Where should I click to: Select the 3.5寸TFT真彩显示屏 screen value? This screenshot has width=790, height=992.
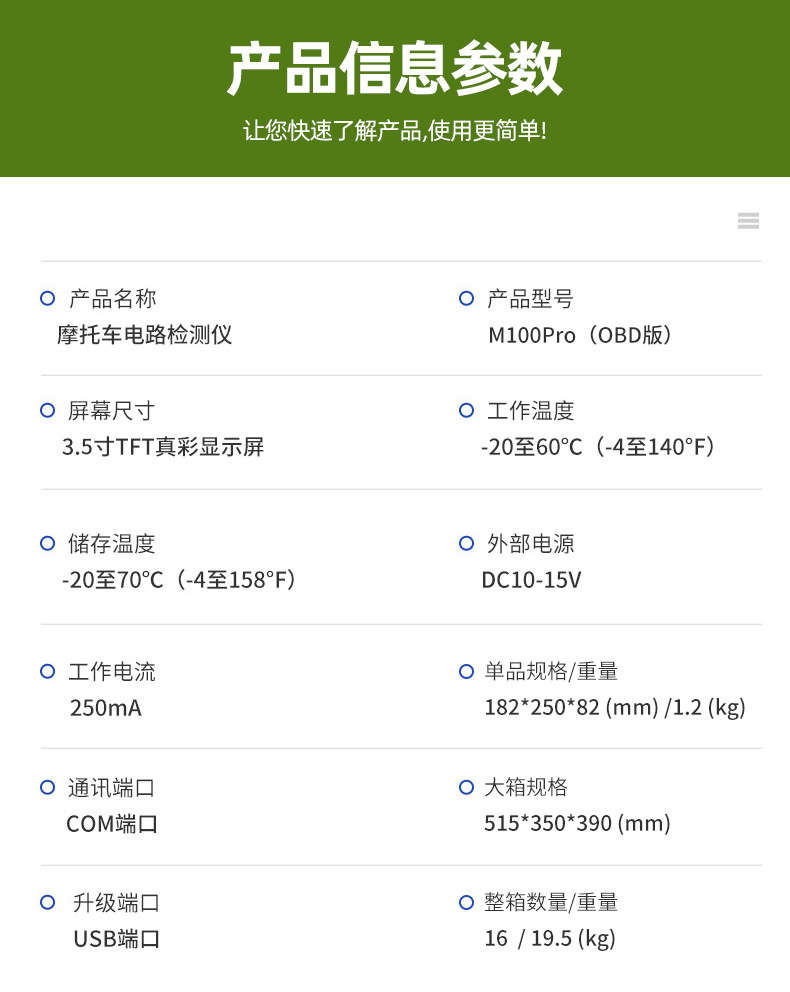(x=163, y=447)
